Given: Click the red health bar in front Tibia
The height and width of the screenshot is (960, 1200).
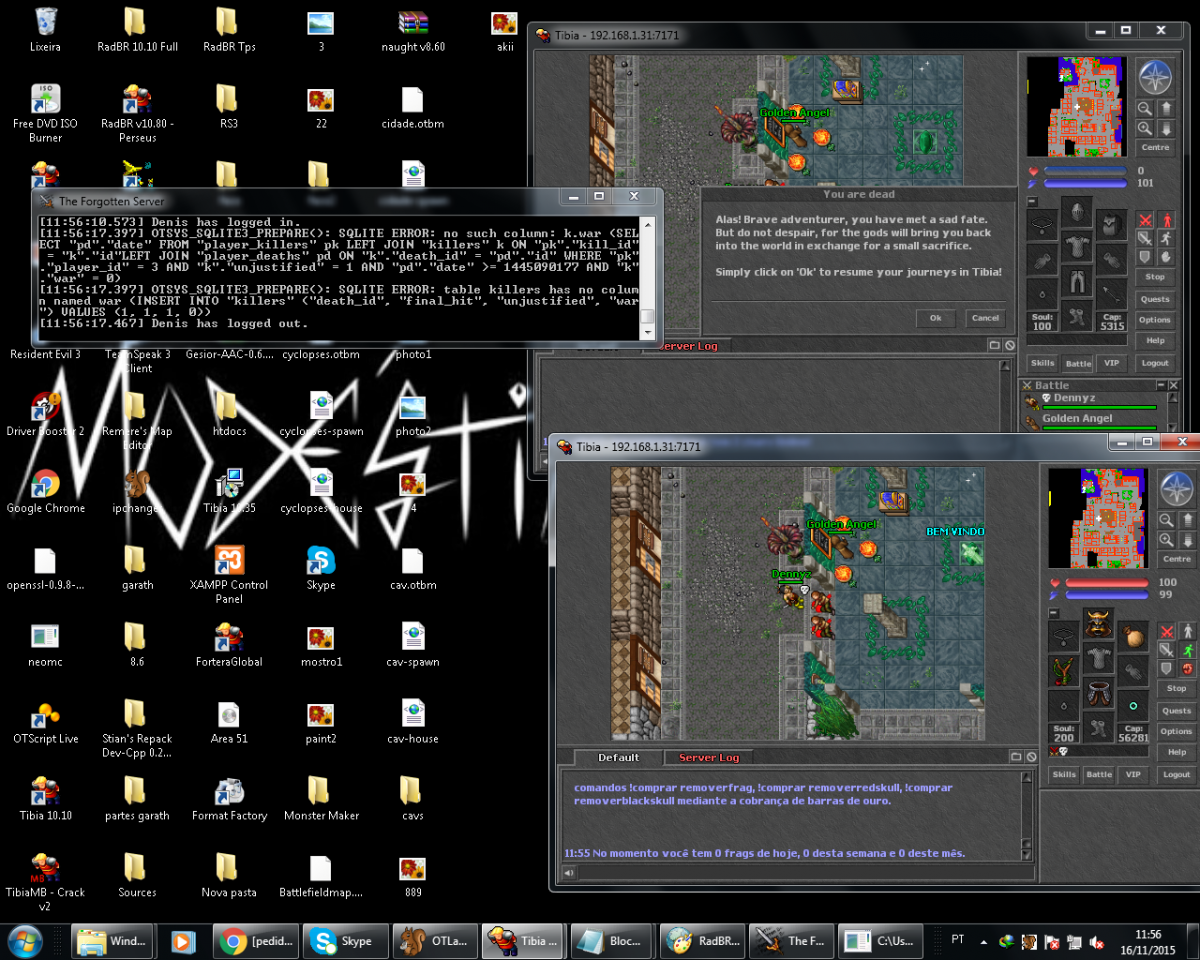Looking at the screenshot, I should pos(1107,583).
